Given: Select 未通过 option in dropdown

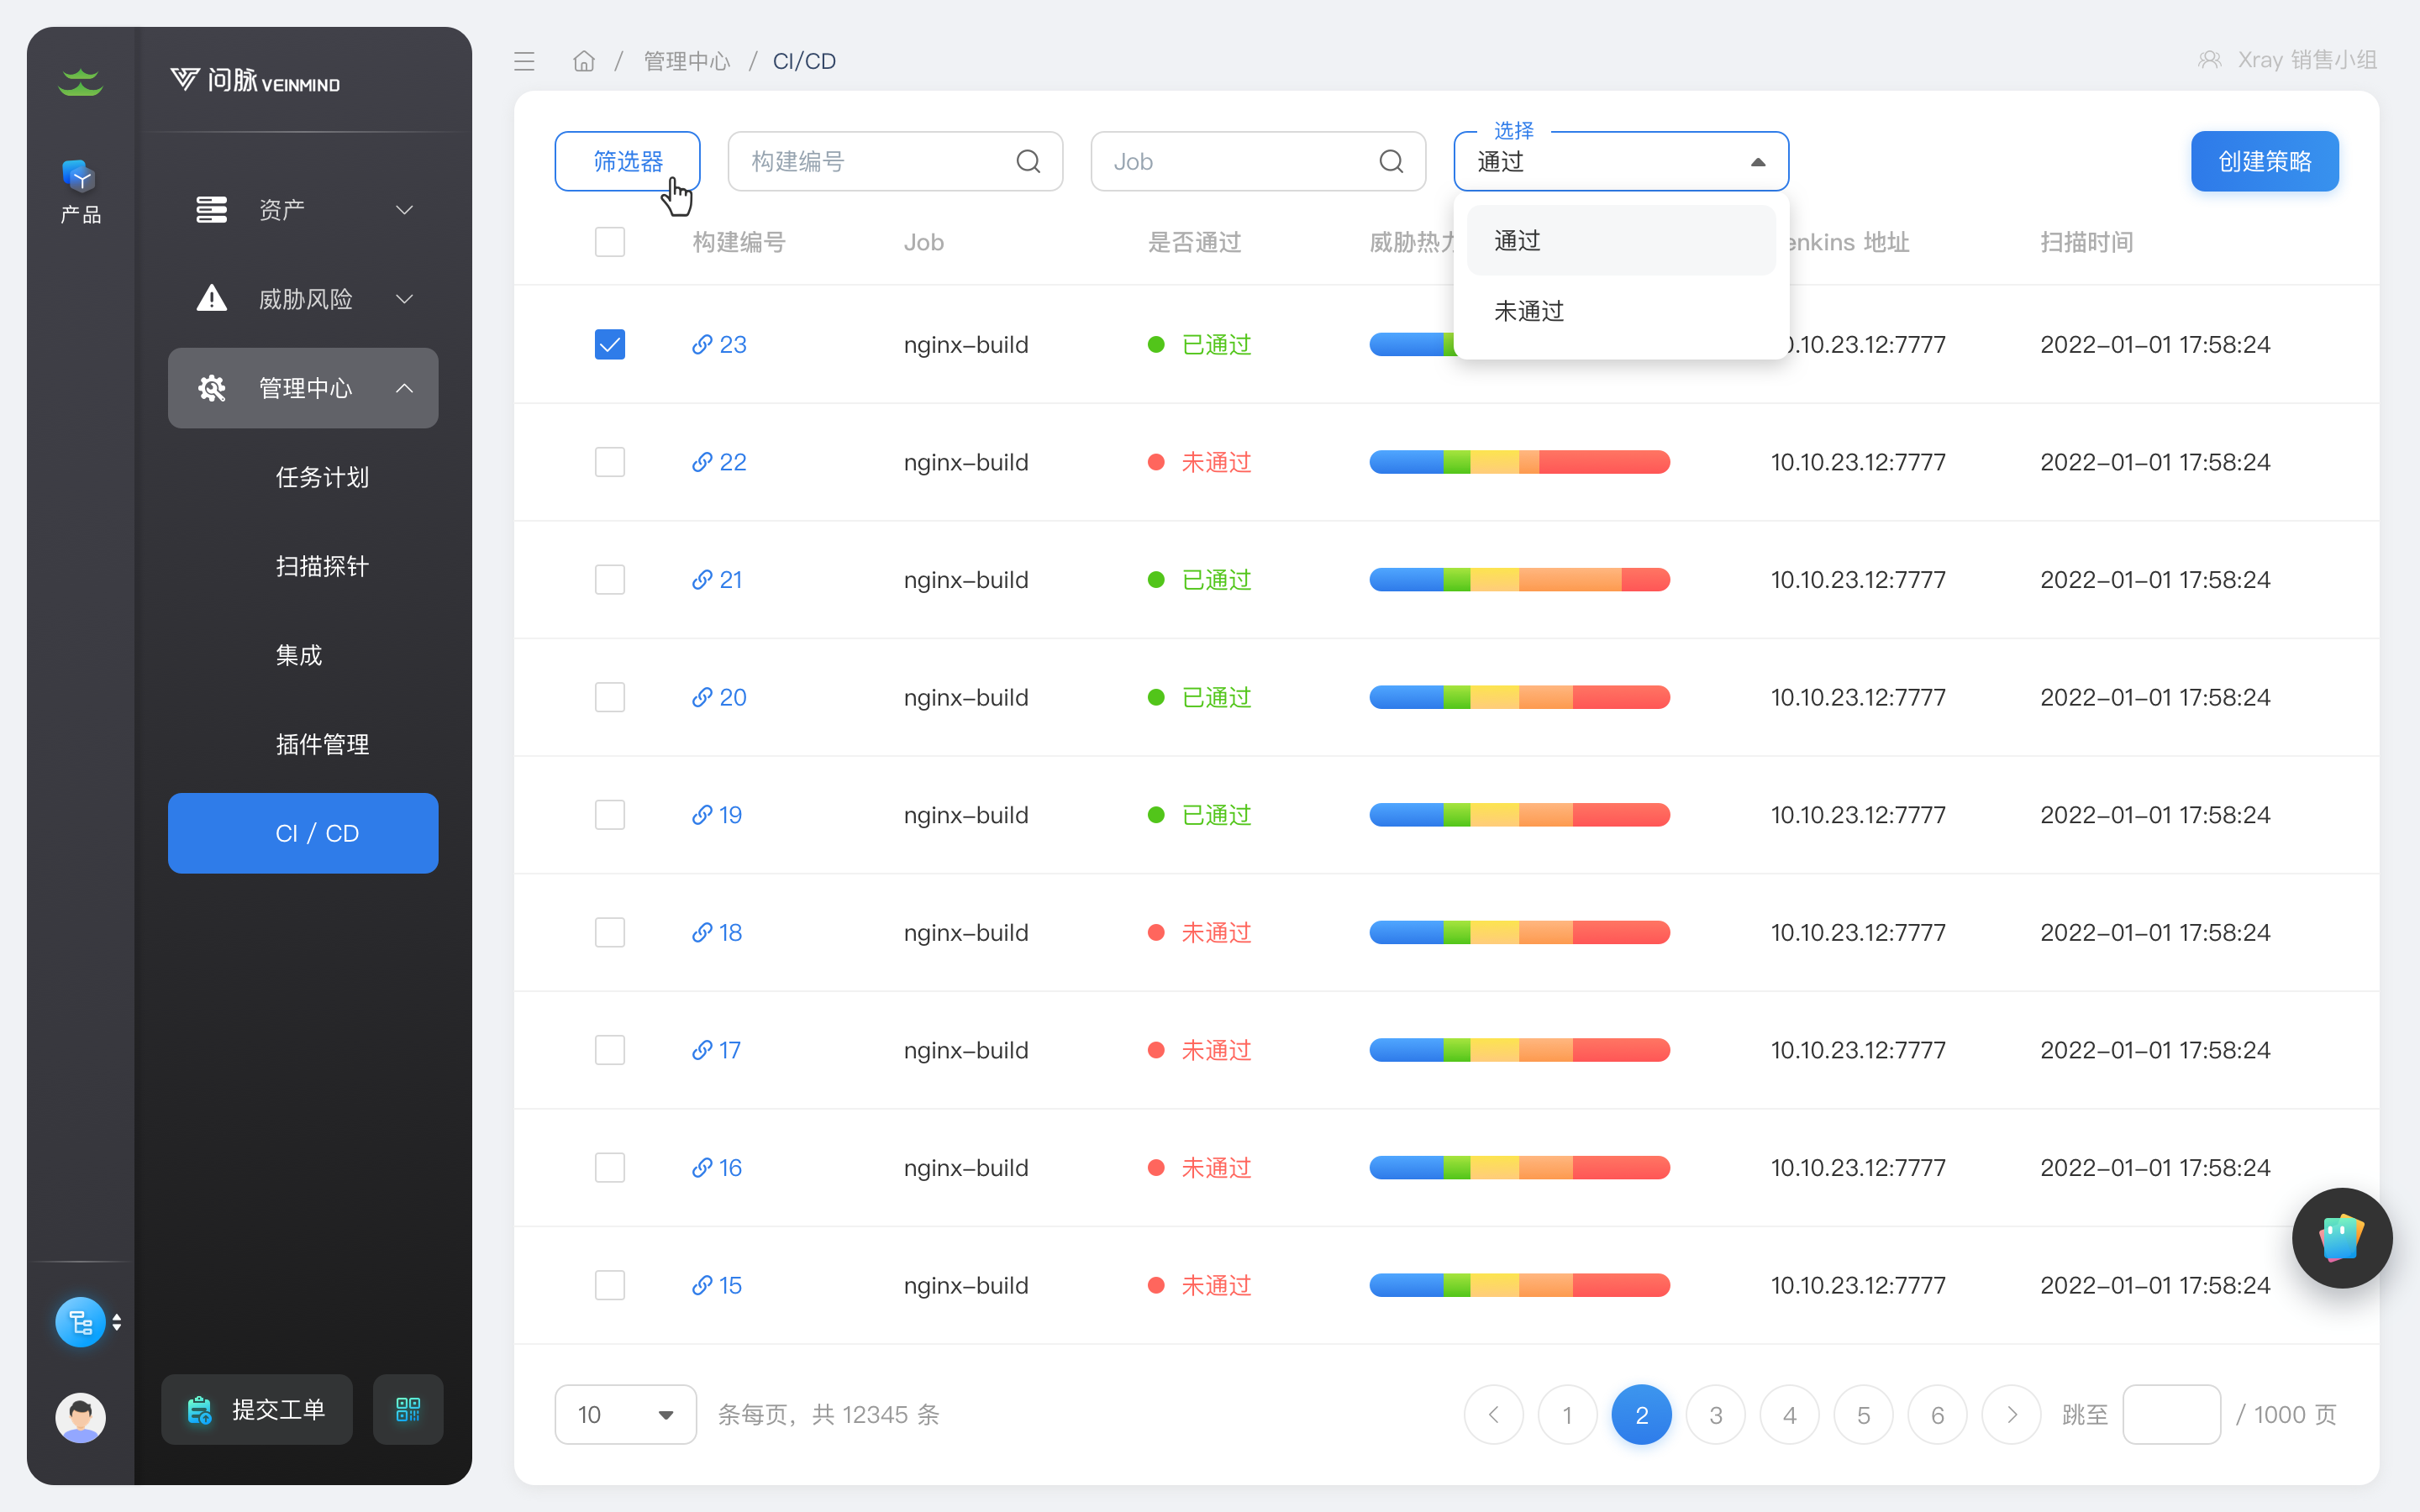Looking at the screenshot, I should click(x=1529, y=311).
